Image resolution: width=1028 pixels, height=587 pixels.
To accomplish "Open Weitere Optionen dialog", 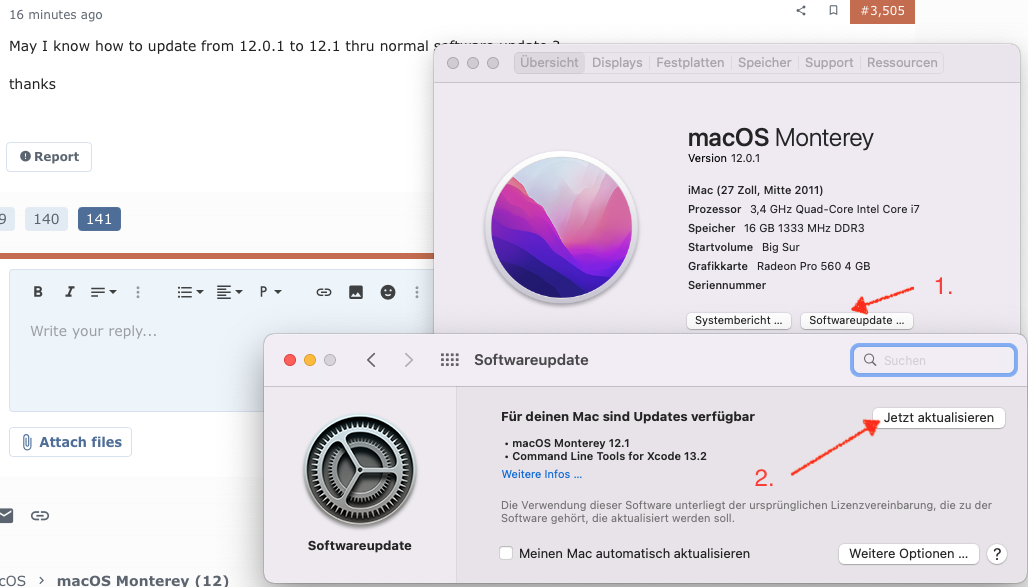I will pos(909,554).
